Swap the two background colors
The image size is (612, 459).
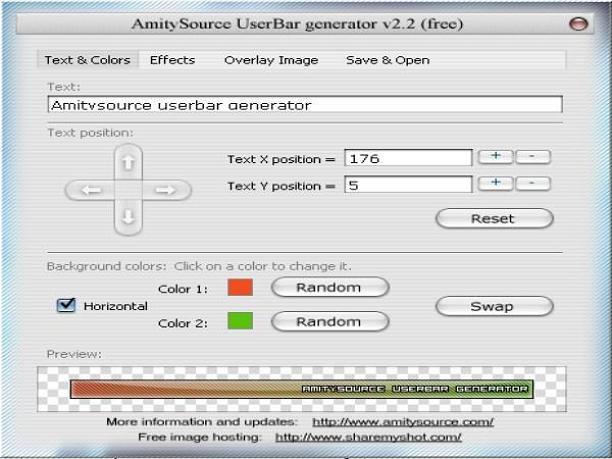click(x=494, y=306)
